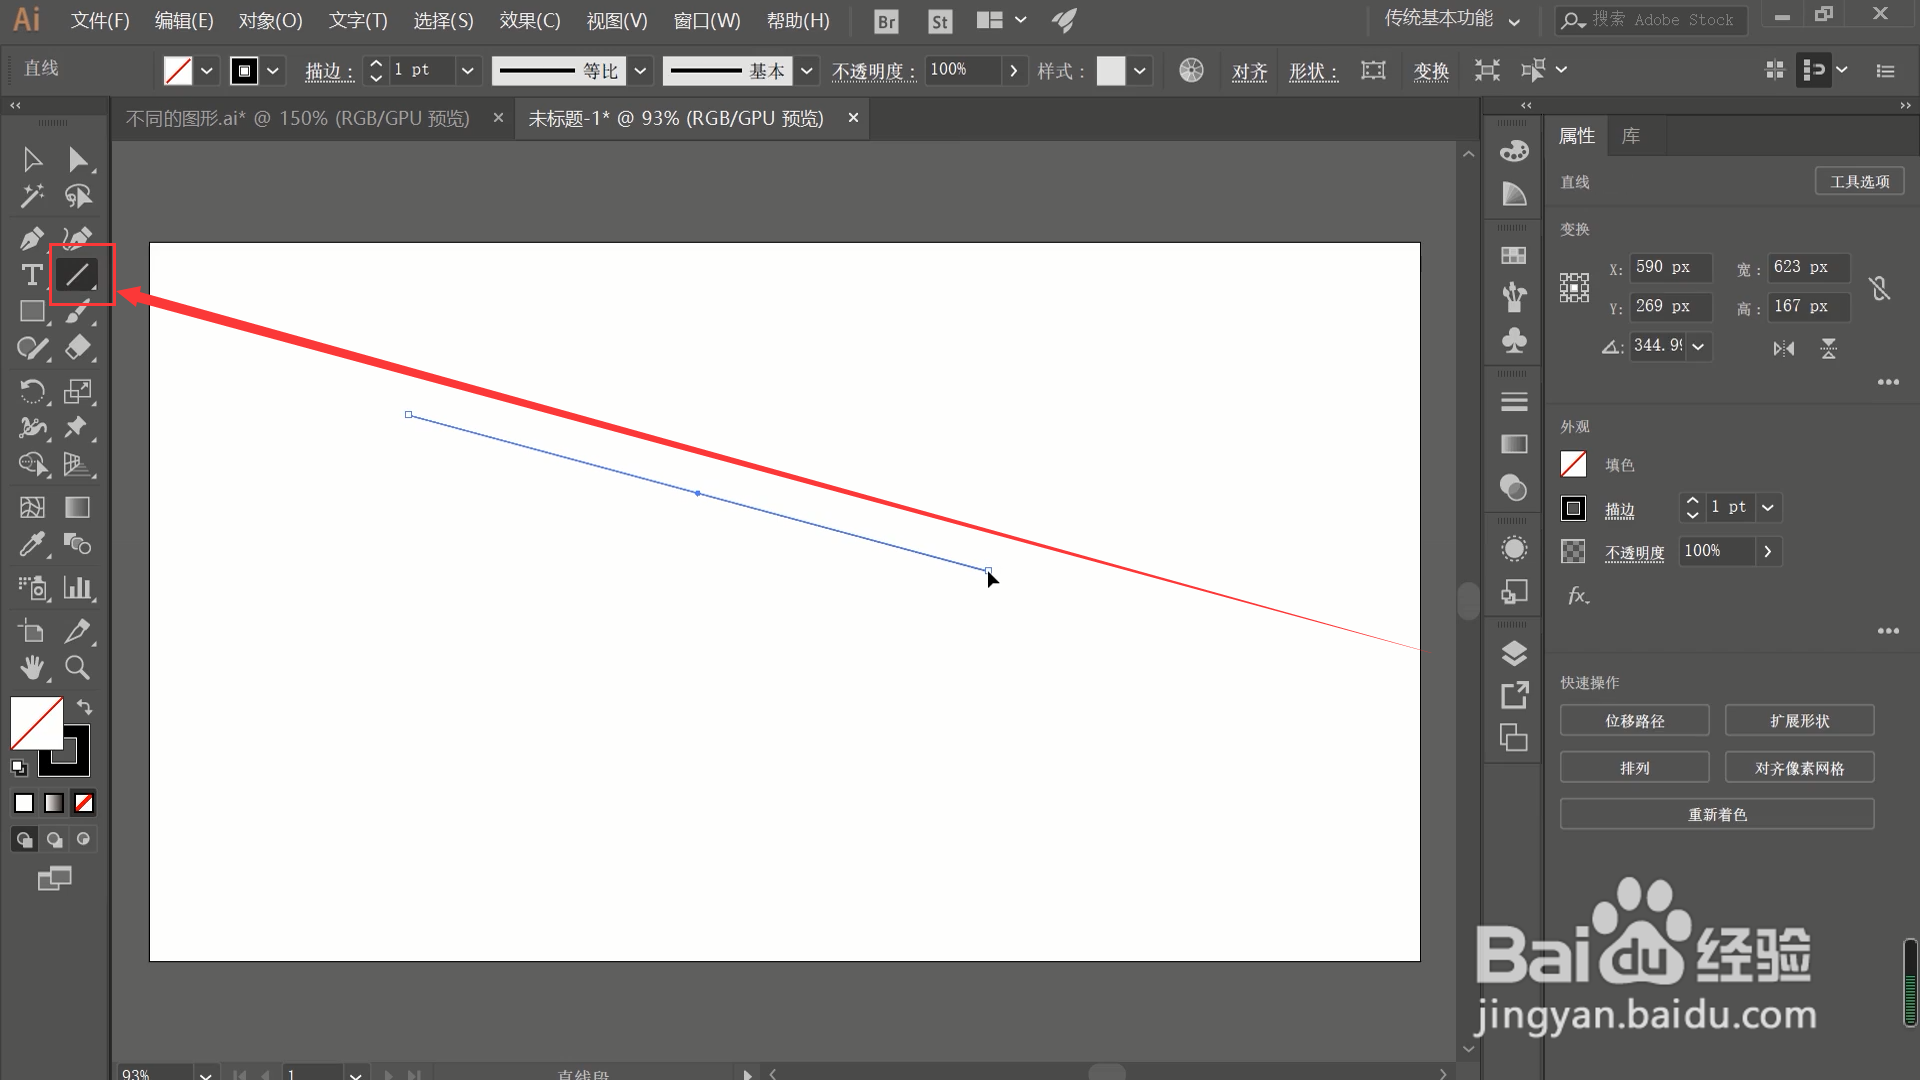Select the Zoom tool
This screenshot has height=1080, width=1920.
tap(77, 667)
